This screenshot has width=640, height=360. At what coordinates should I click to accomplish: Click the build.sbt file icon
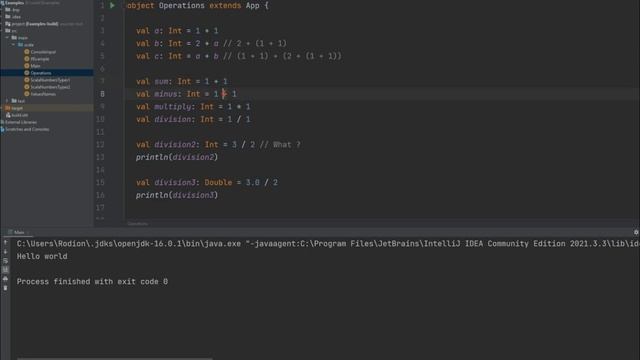8,115
